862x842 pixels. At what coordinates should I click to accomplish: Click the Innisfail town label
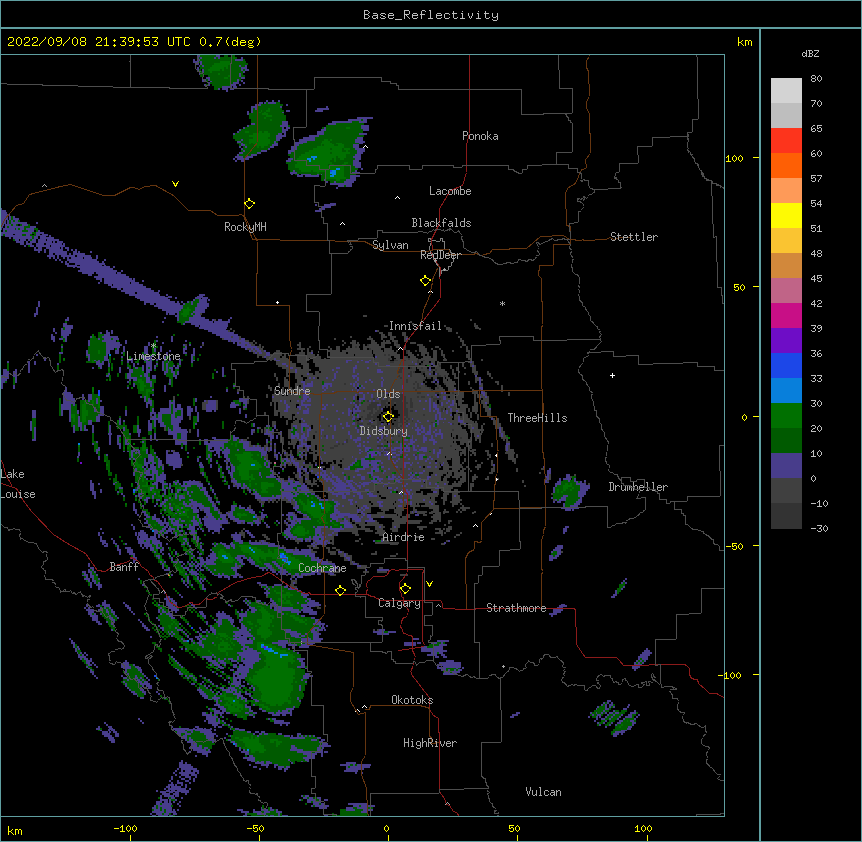click(x=415, y=326)
